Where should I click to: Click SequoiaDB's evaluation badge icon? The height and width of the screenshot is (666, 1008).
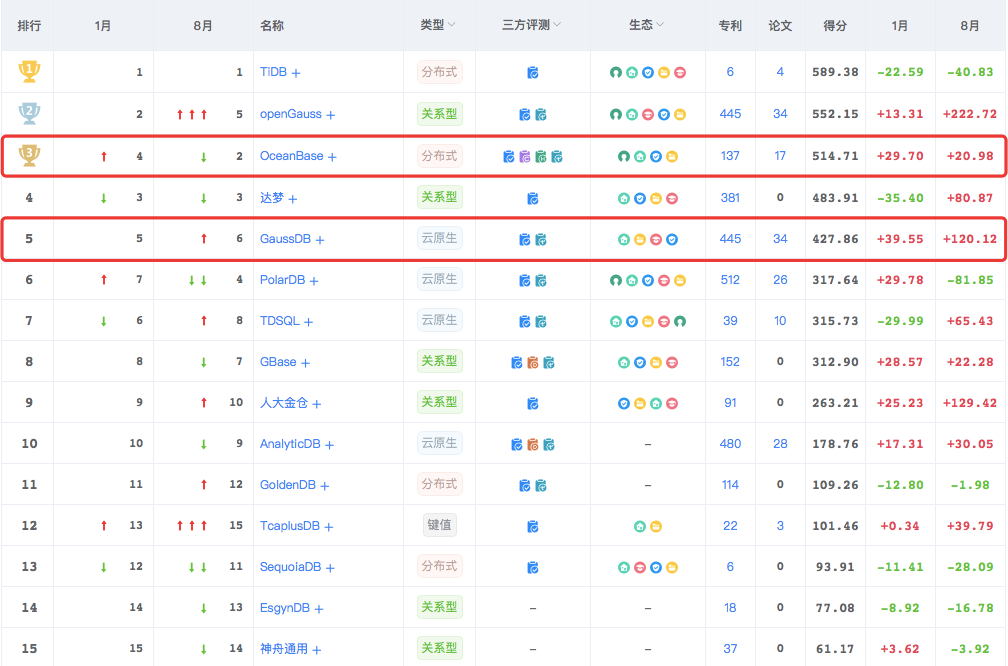(x=532, y=568)
